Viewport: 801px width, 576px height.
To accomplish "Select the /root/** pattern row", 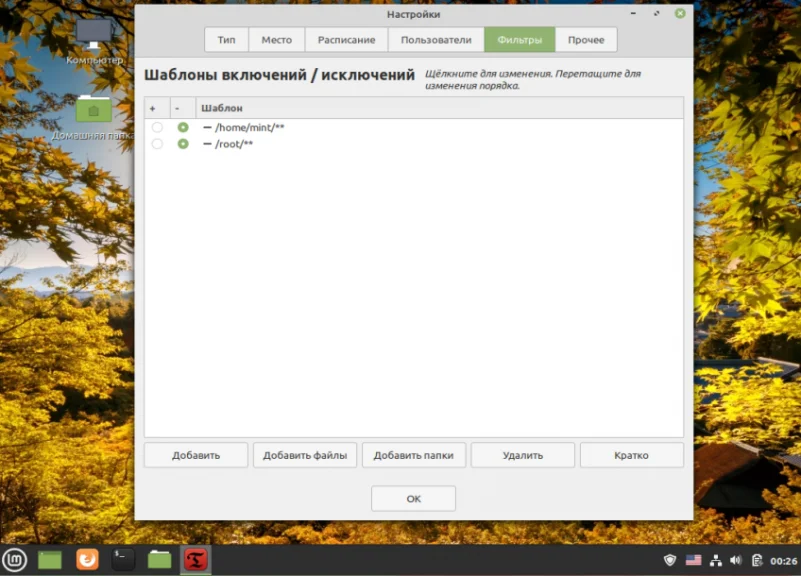I will pyautogui.click(x=414, y=144).
